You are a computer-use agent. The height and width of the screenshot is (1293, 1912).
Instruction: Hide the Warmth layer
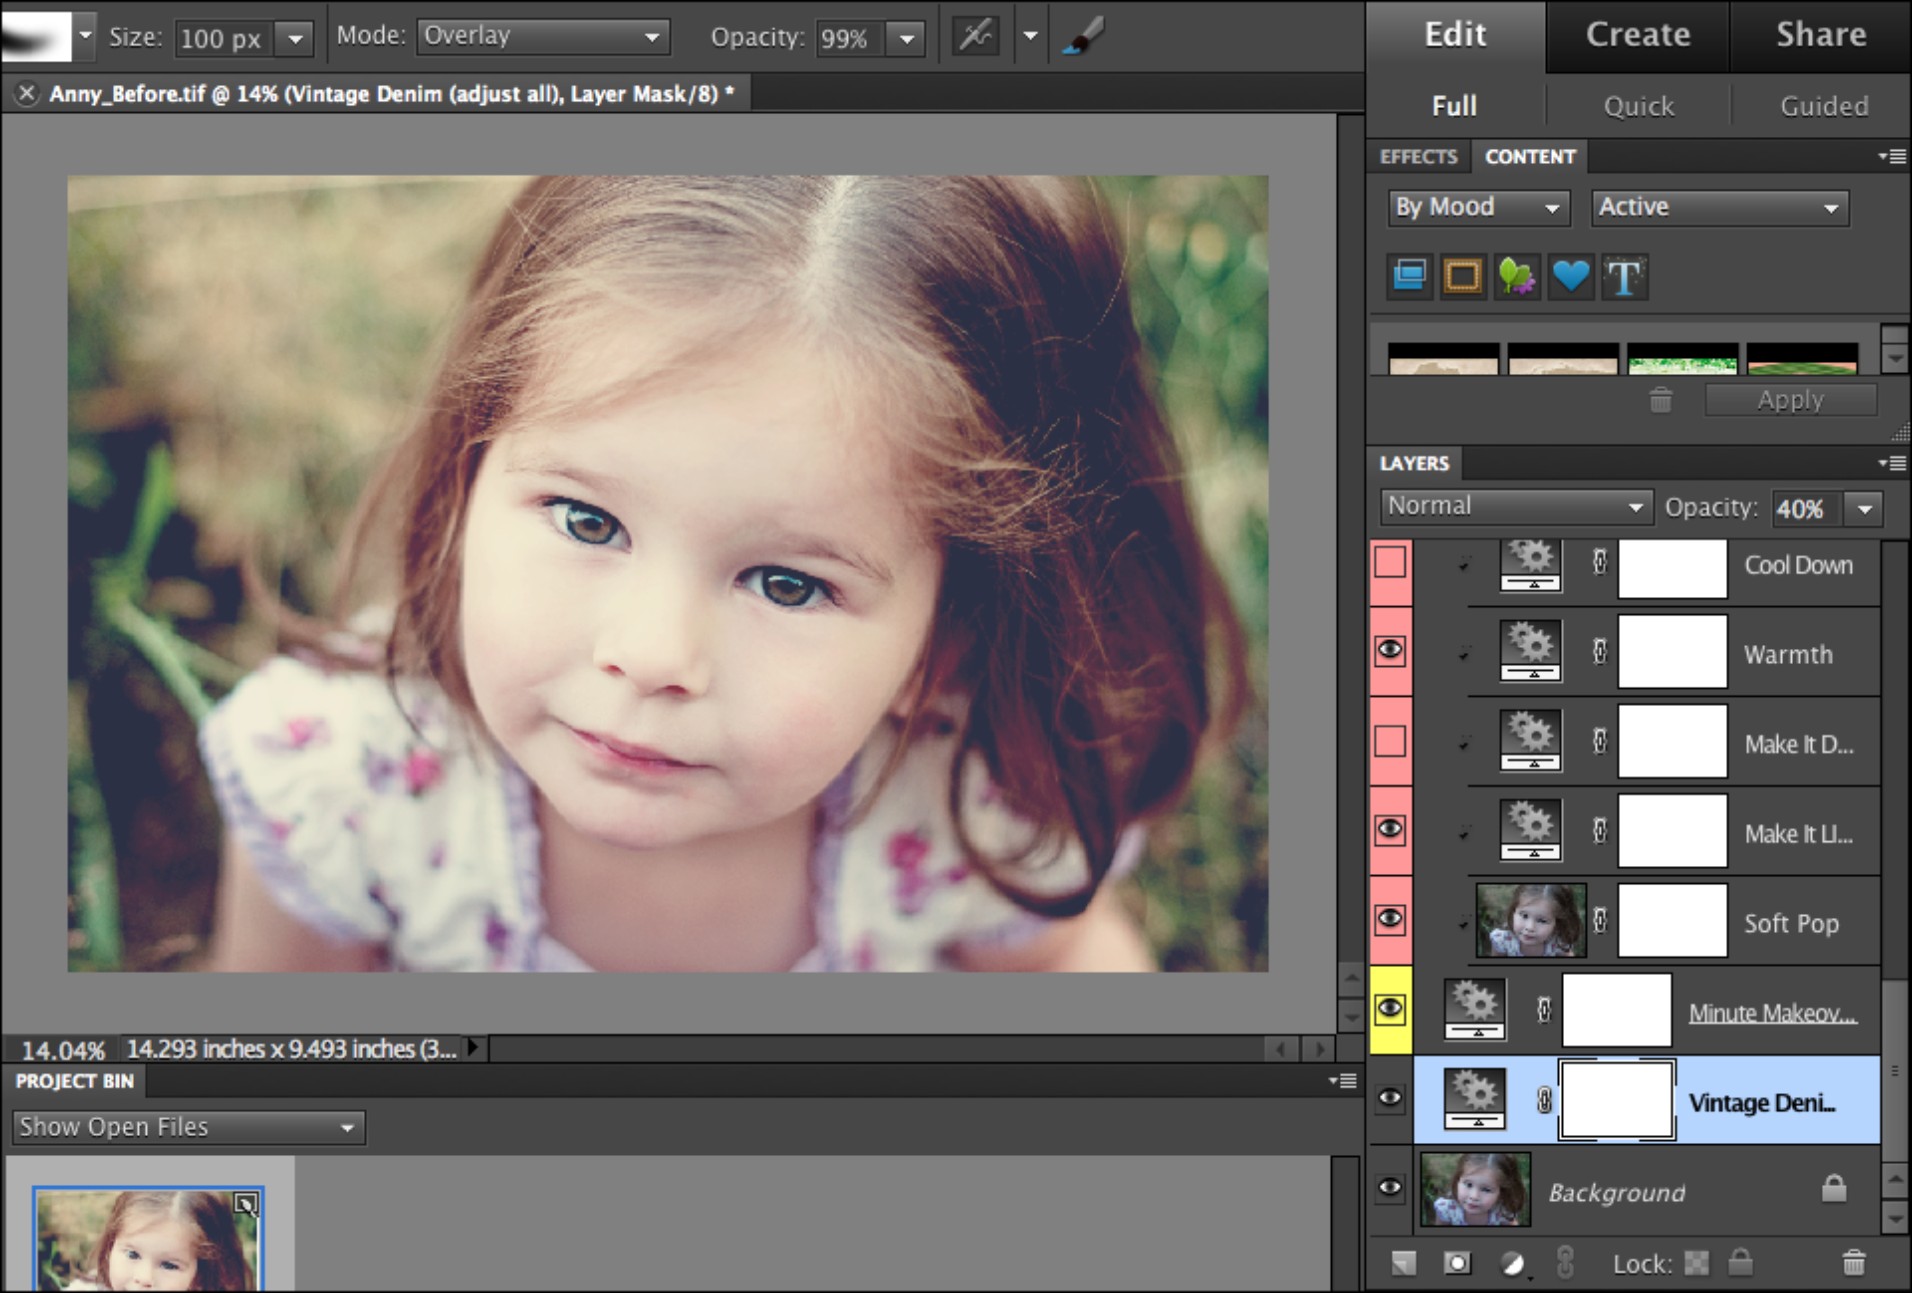(x=1390, y=651)
